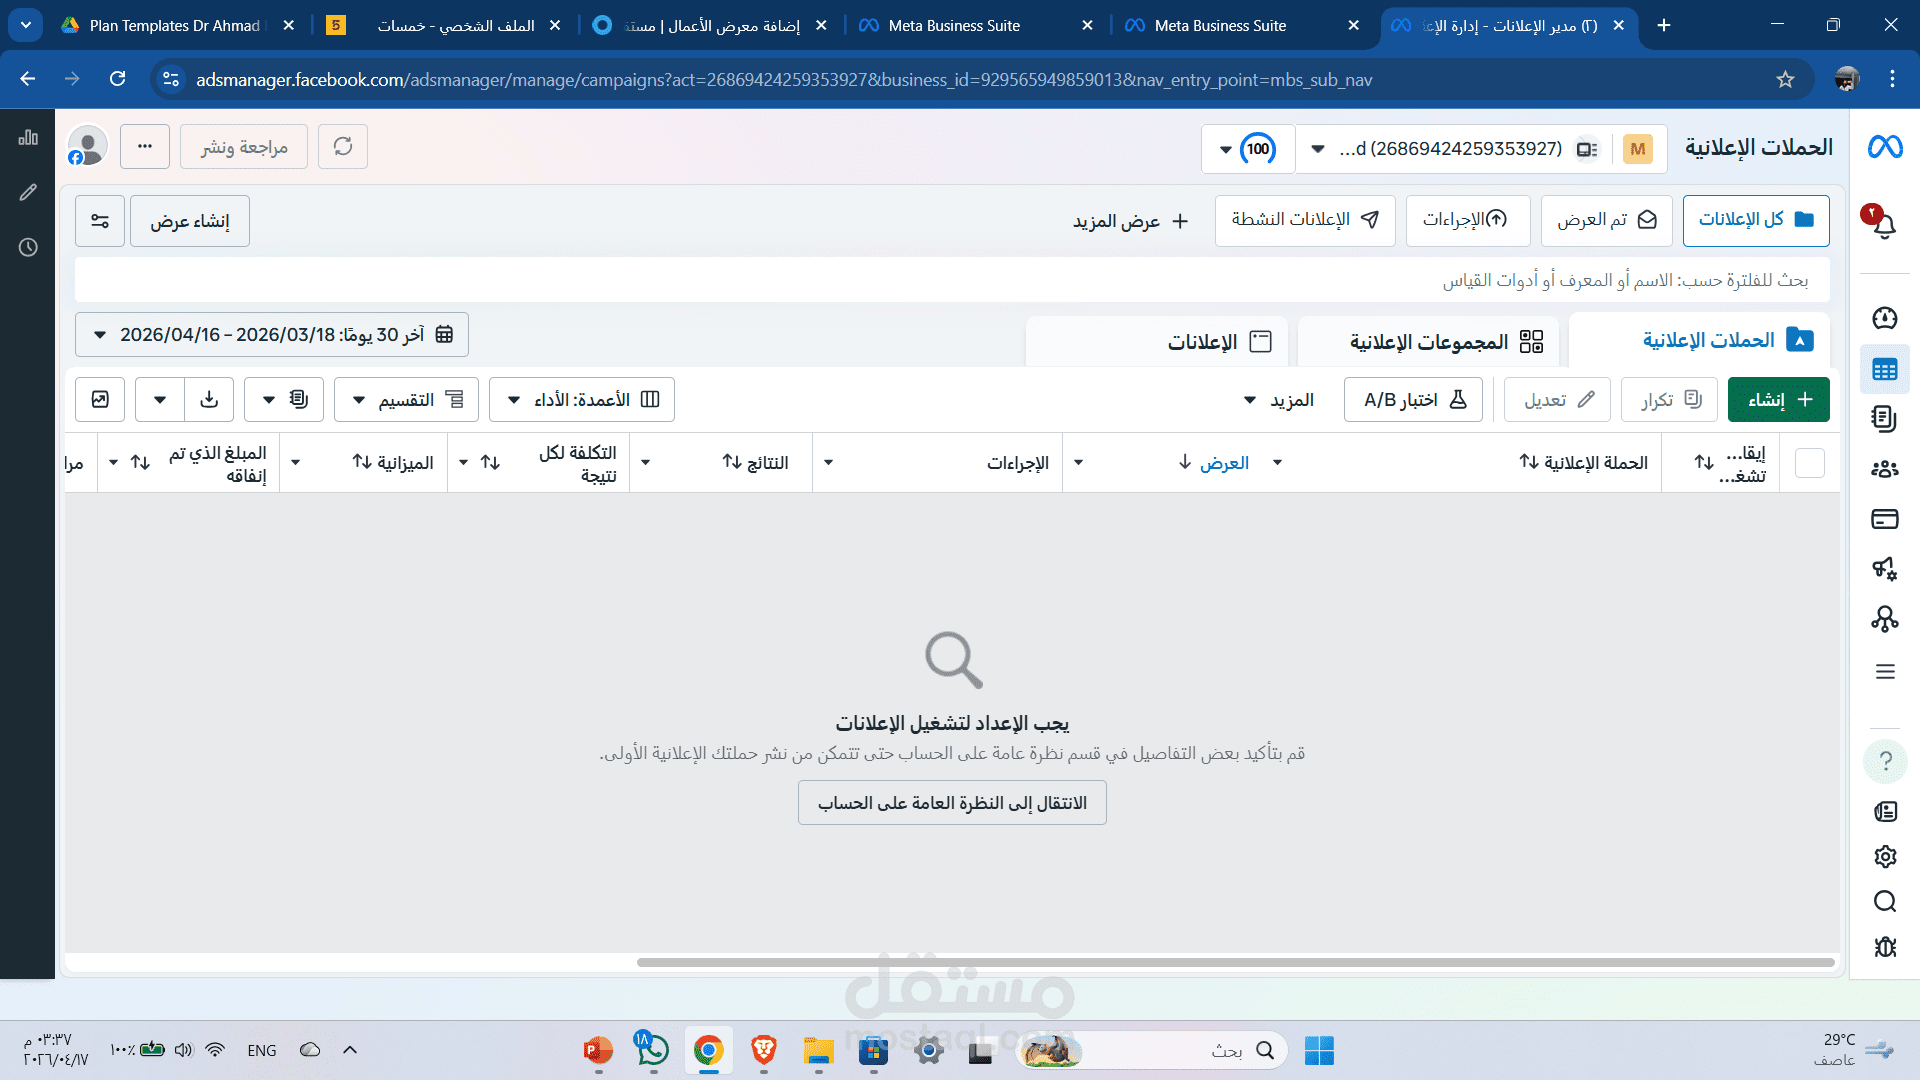
Task: Open the الأعمدة: الأداء columns dropdown
Action: pos(583,399)
